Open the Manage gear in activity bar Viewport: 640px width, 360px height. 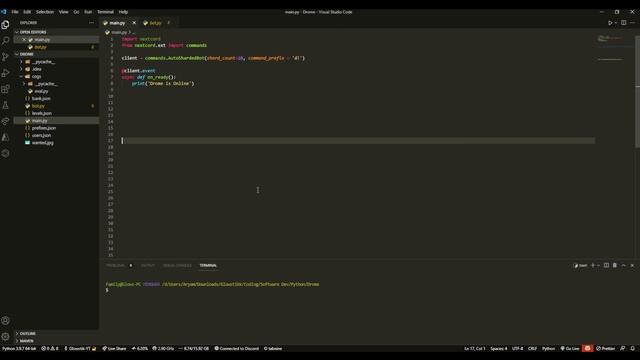click(x=5, y=337)
